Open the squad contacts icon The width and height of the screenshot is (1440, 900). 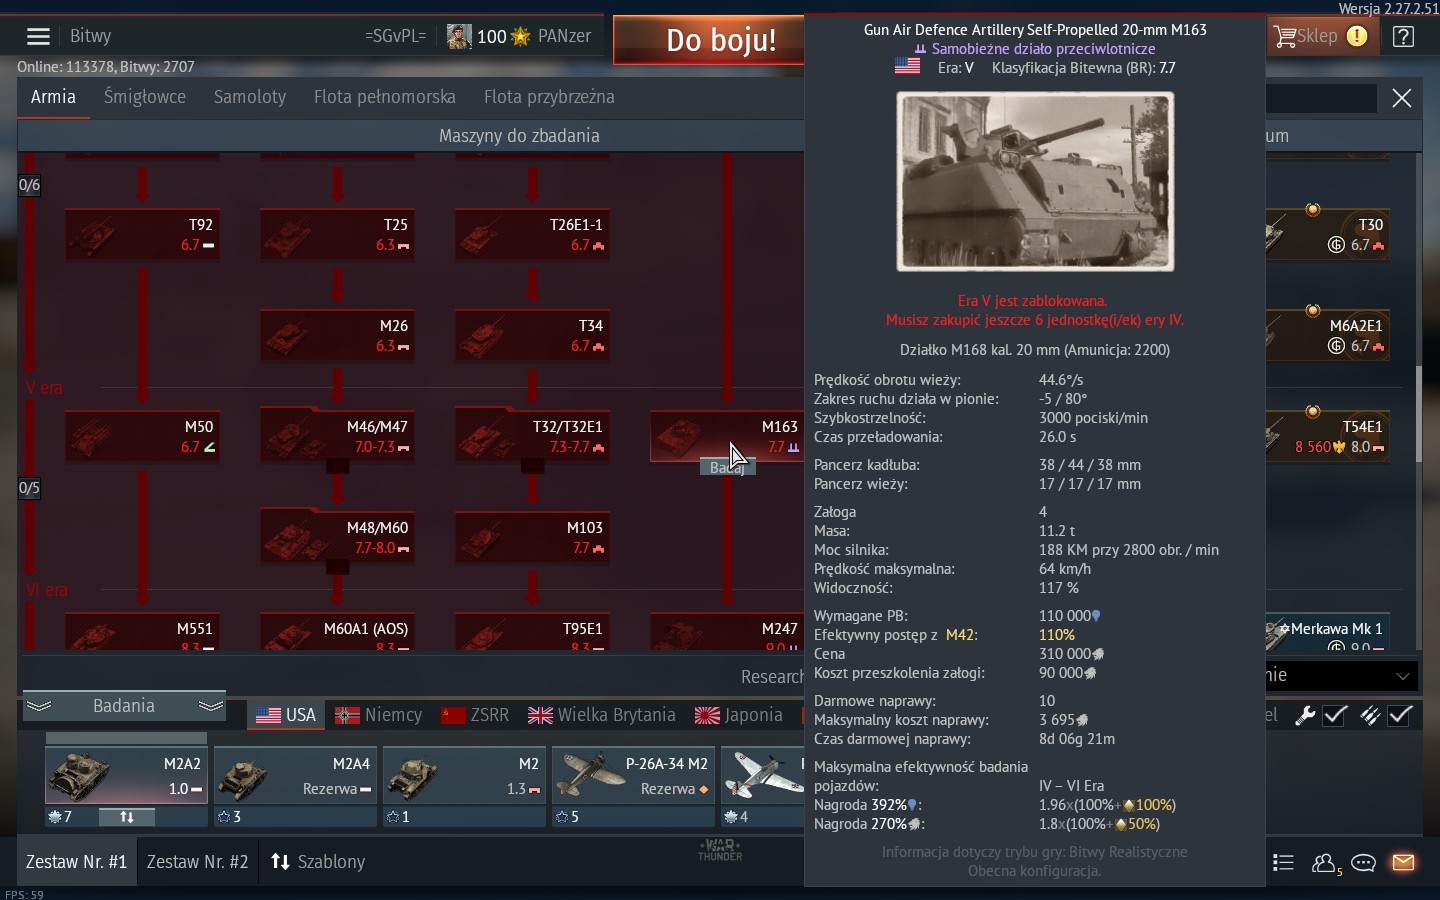1324,862
